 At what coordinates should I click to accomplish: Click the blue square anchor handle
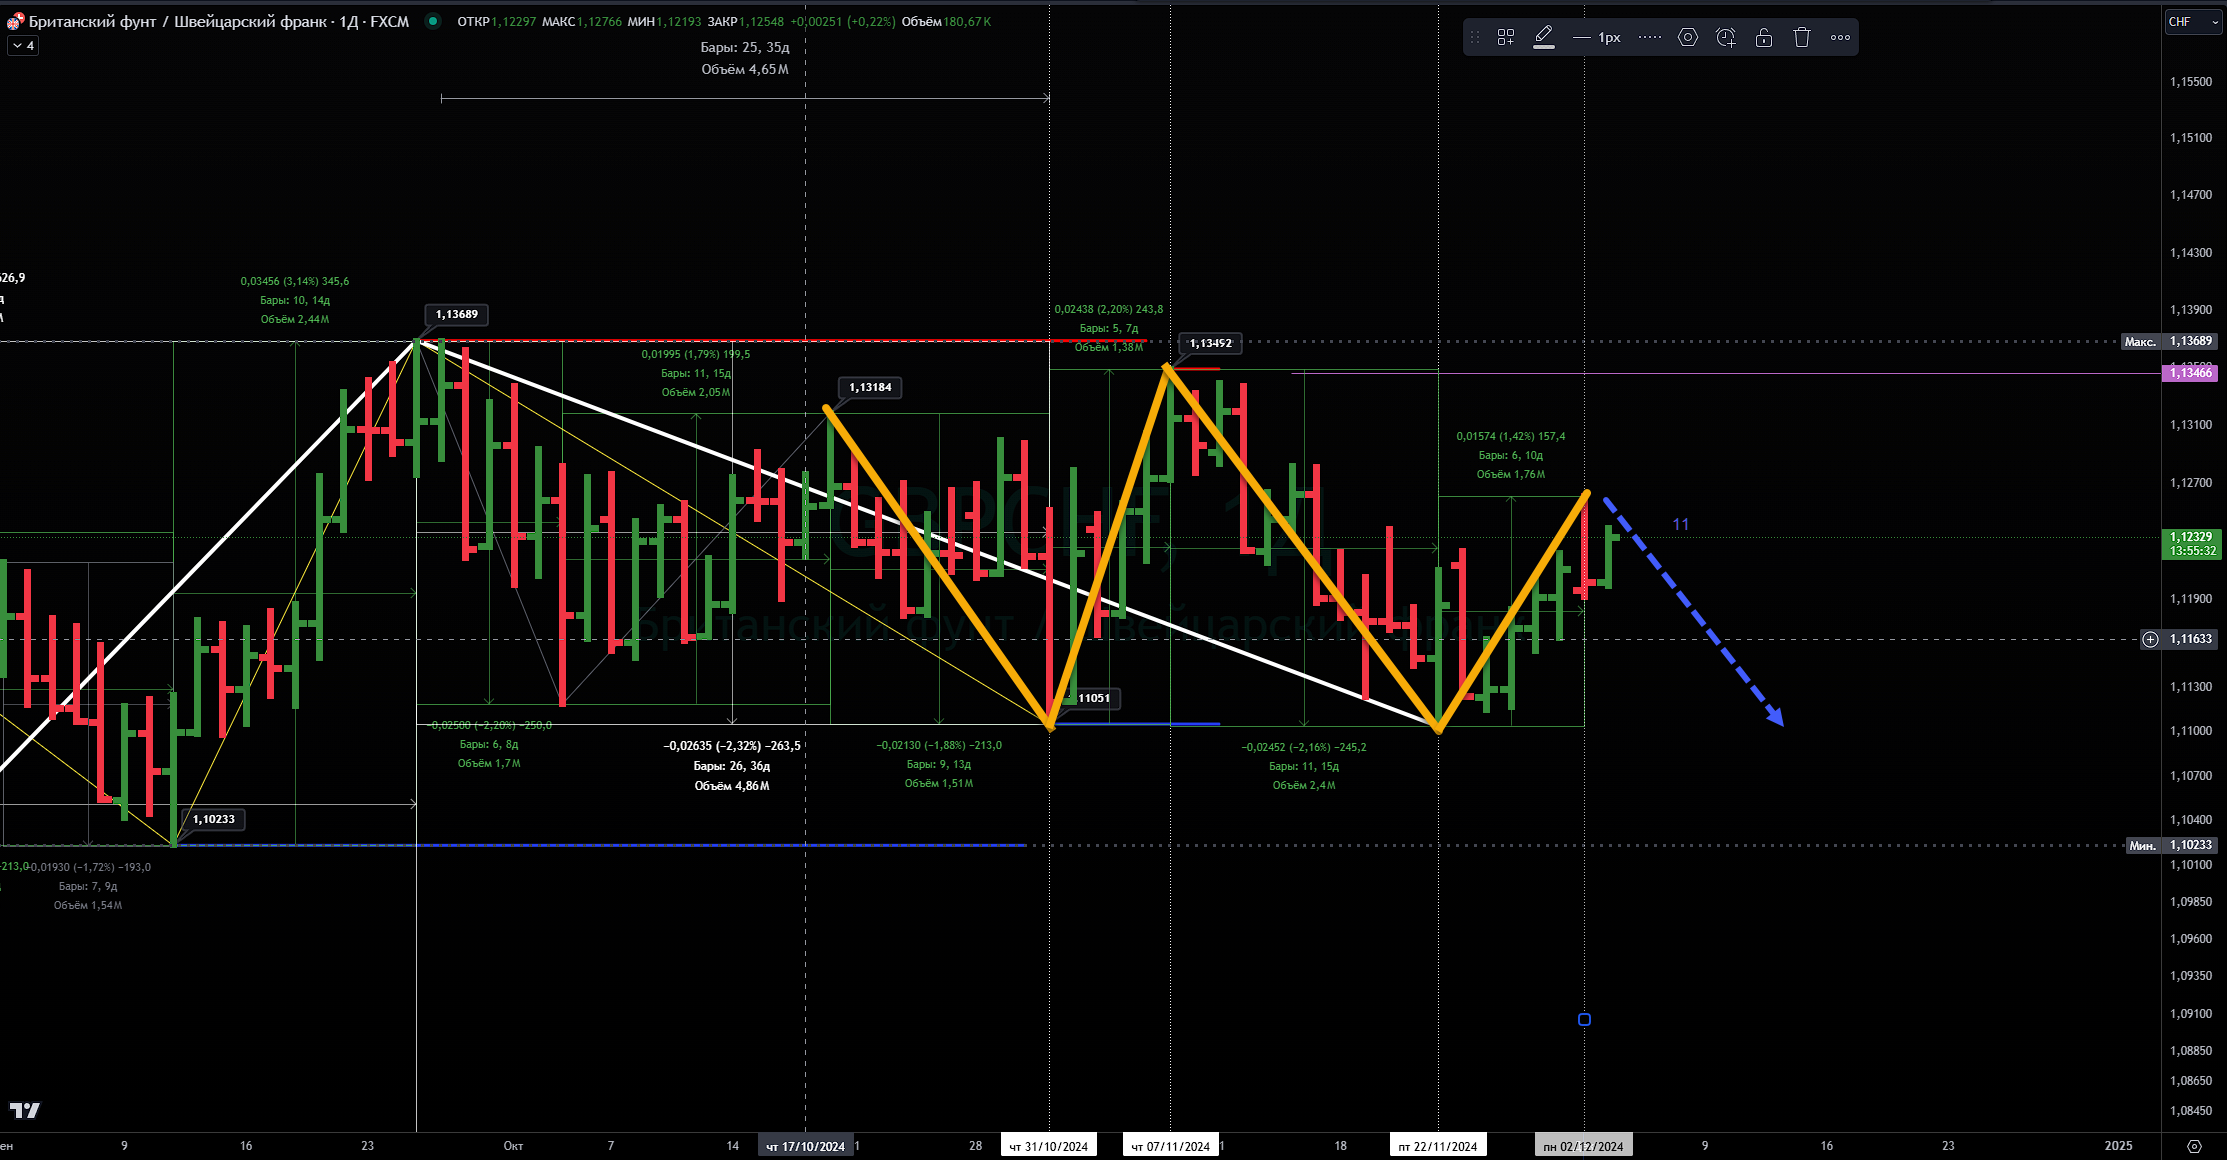pos(1584,1020)
